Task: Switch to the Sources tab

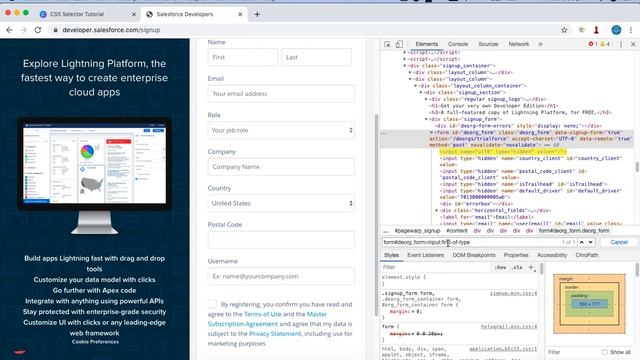Action: pyautogui.click(x=488, y=44)
